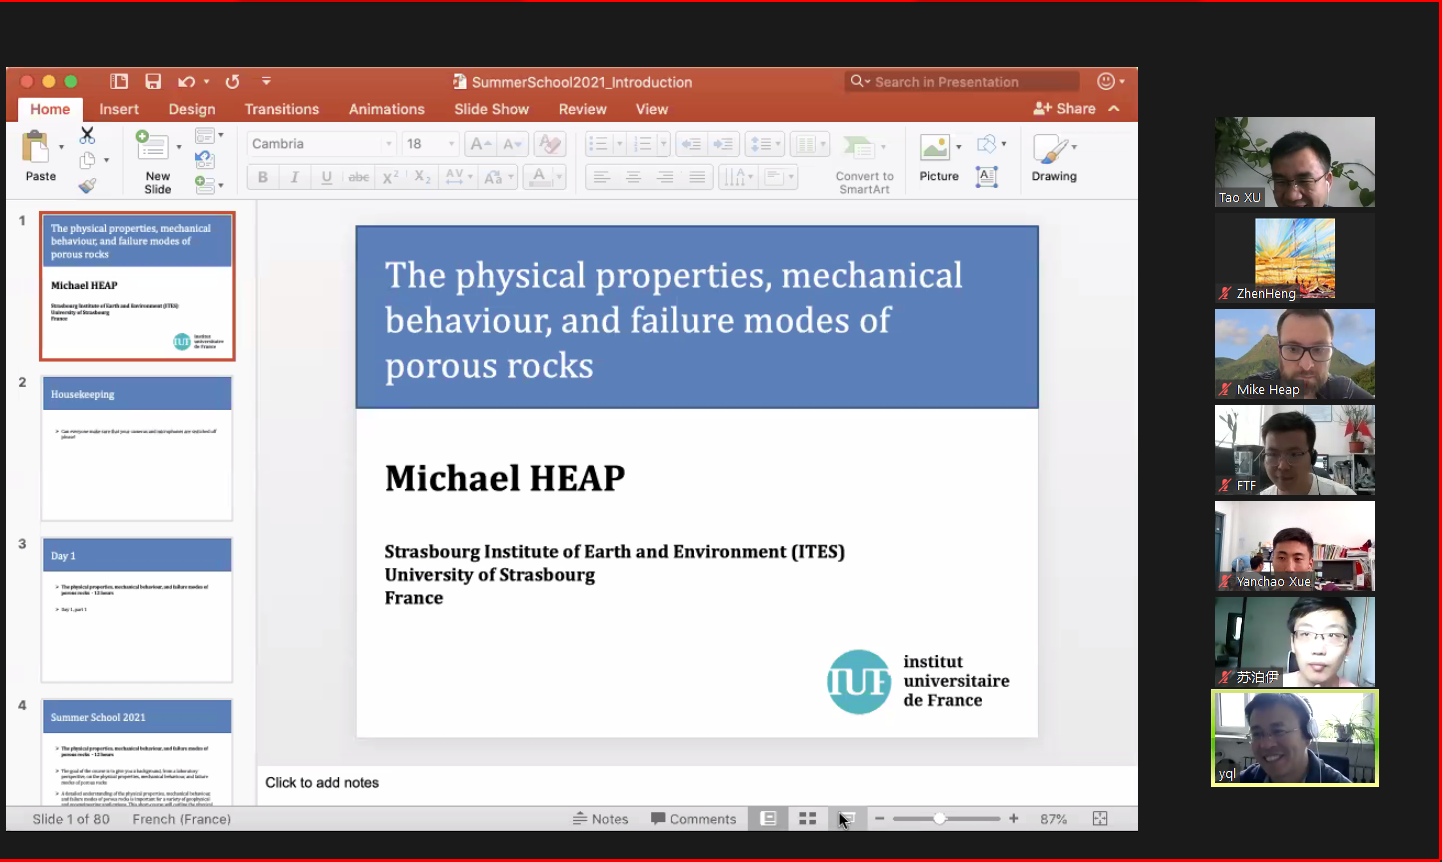Select the Housekeeping slide thumbnail

click(x=137, y=448)
